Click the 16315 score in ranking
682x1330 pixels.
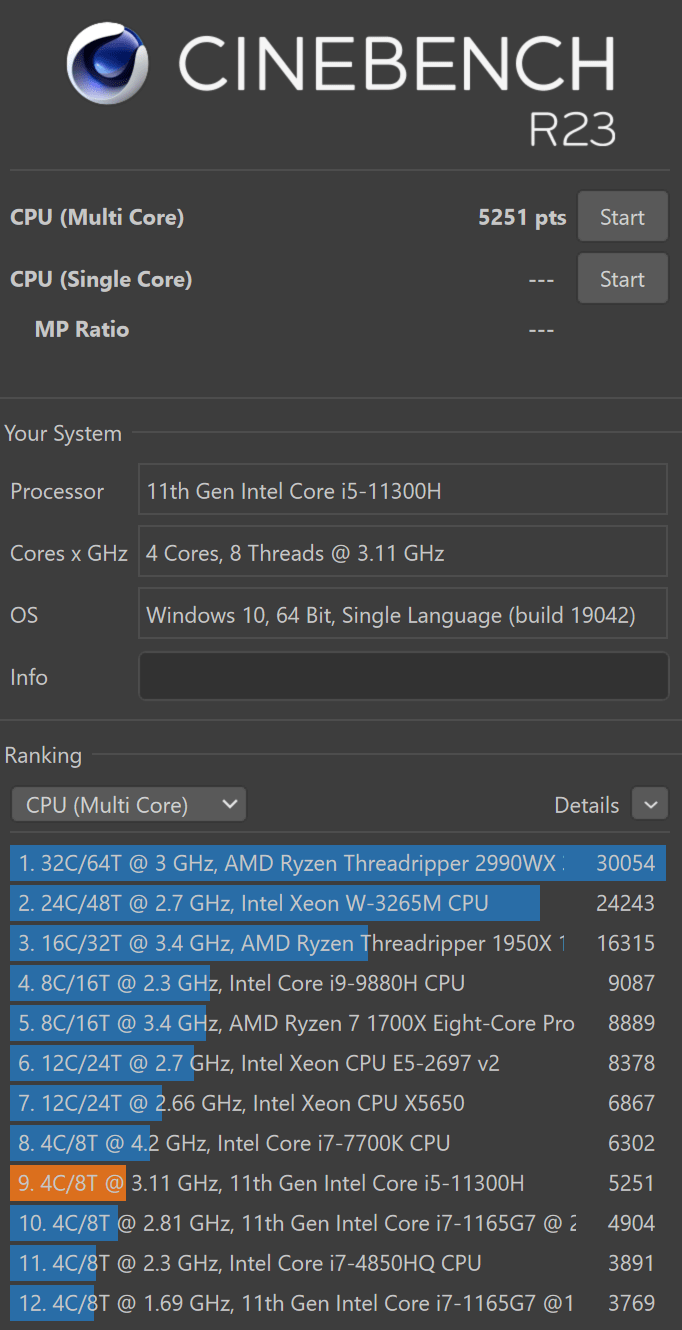(x=625, y=943)
